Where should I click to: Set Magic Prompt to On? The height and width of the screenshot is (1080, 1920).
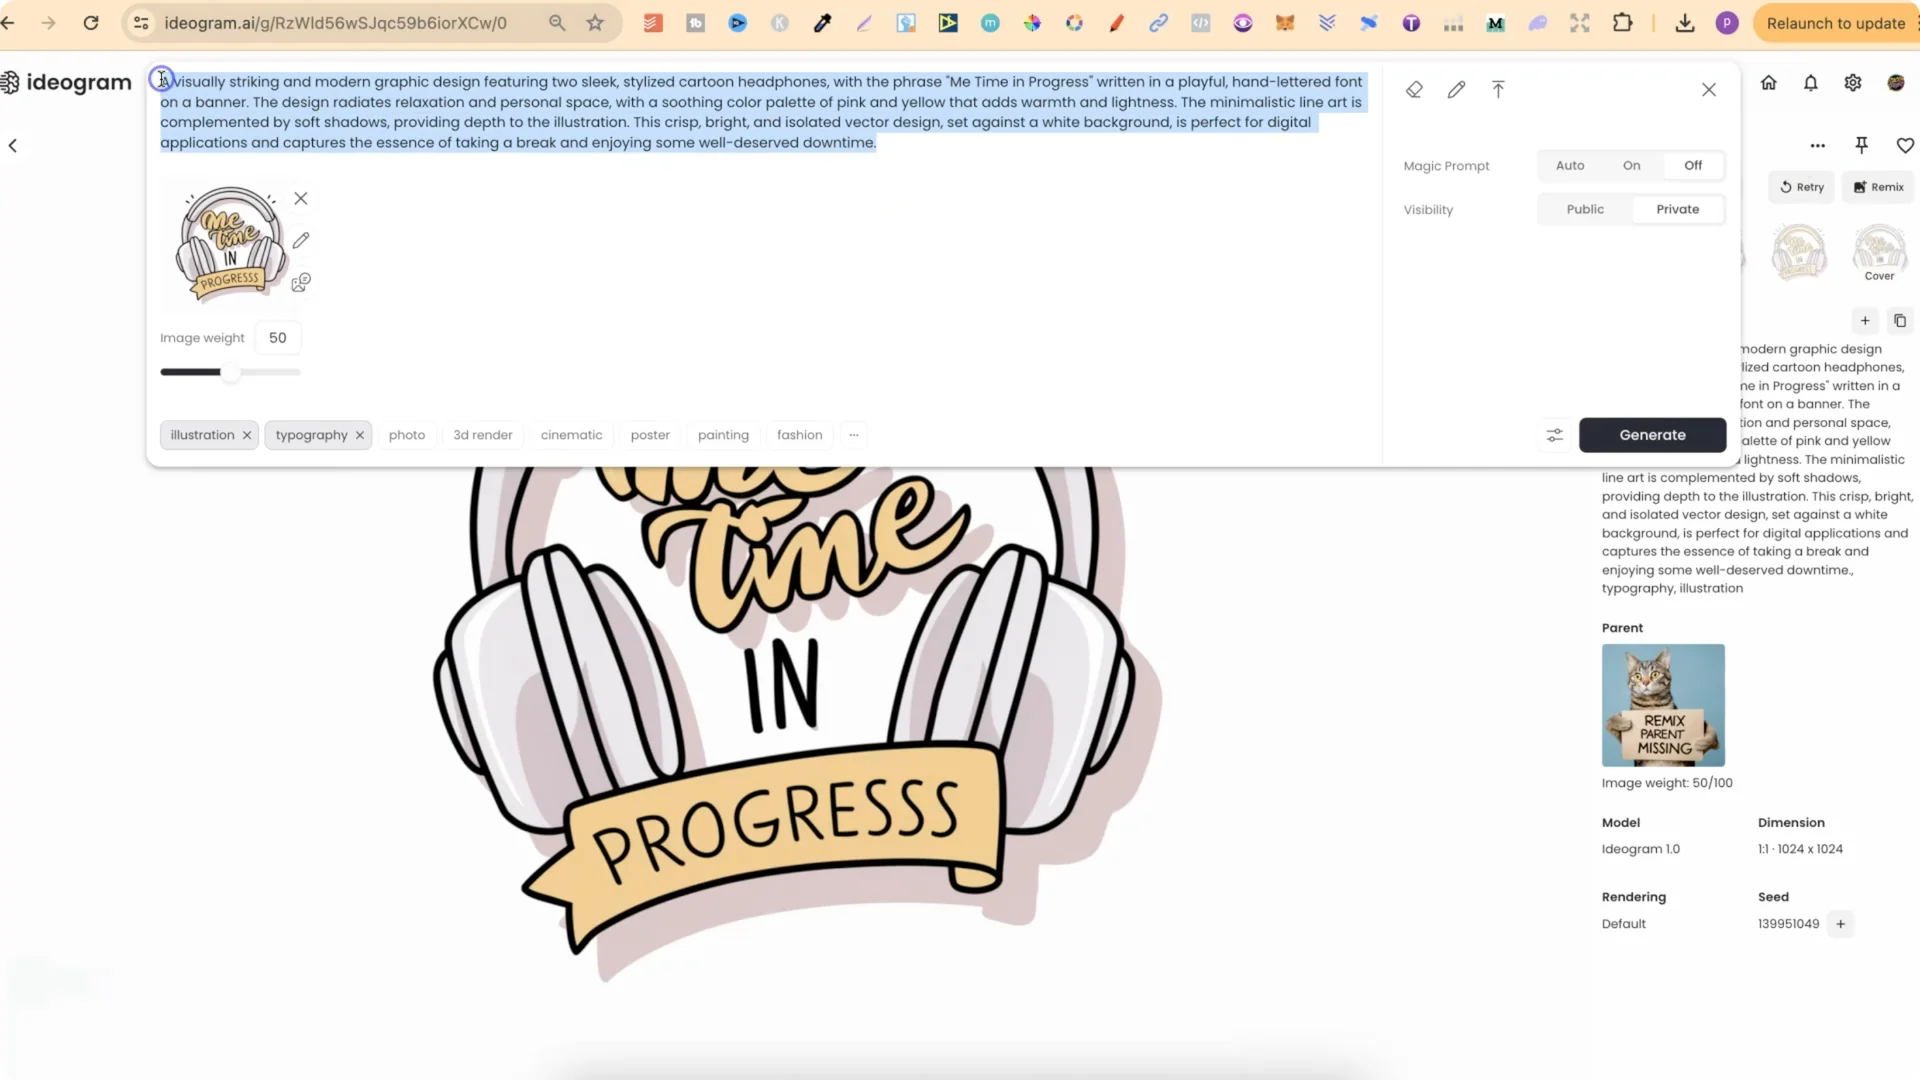click(x=1631, y=165)
